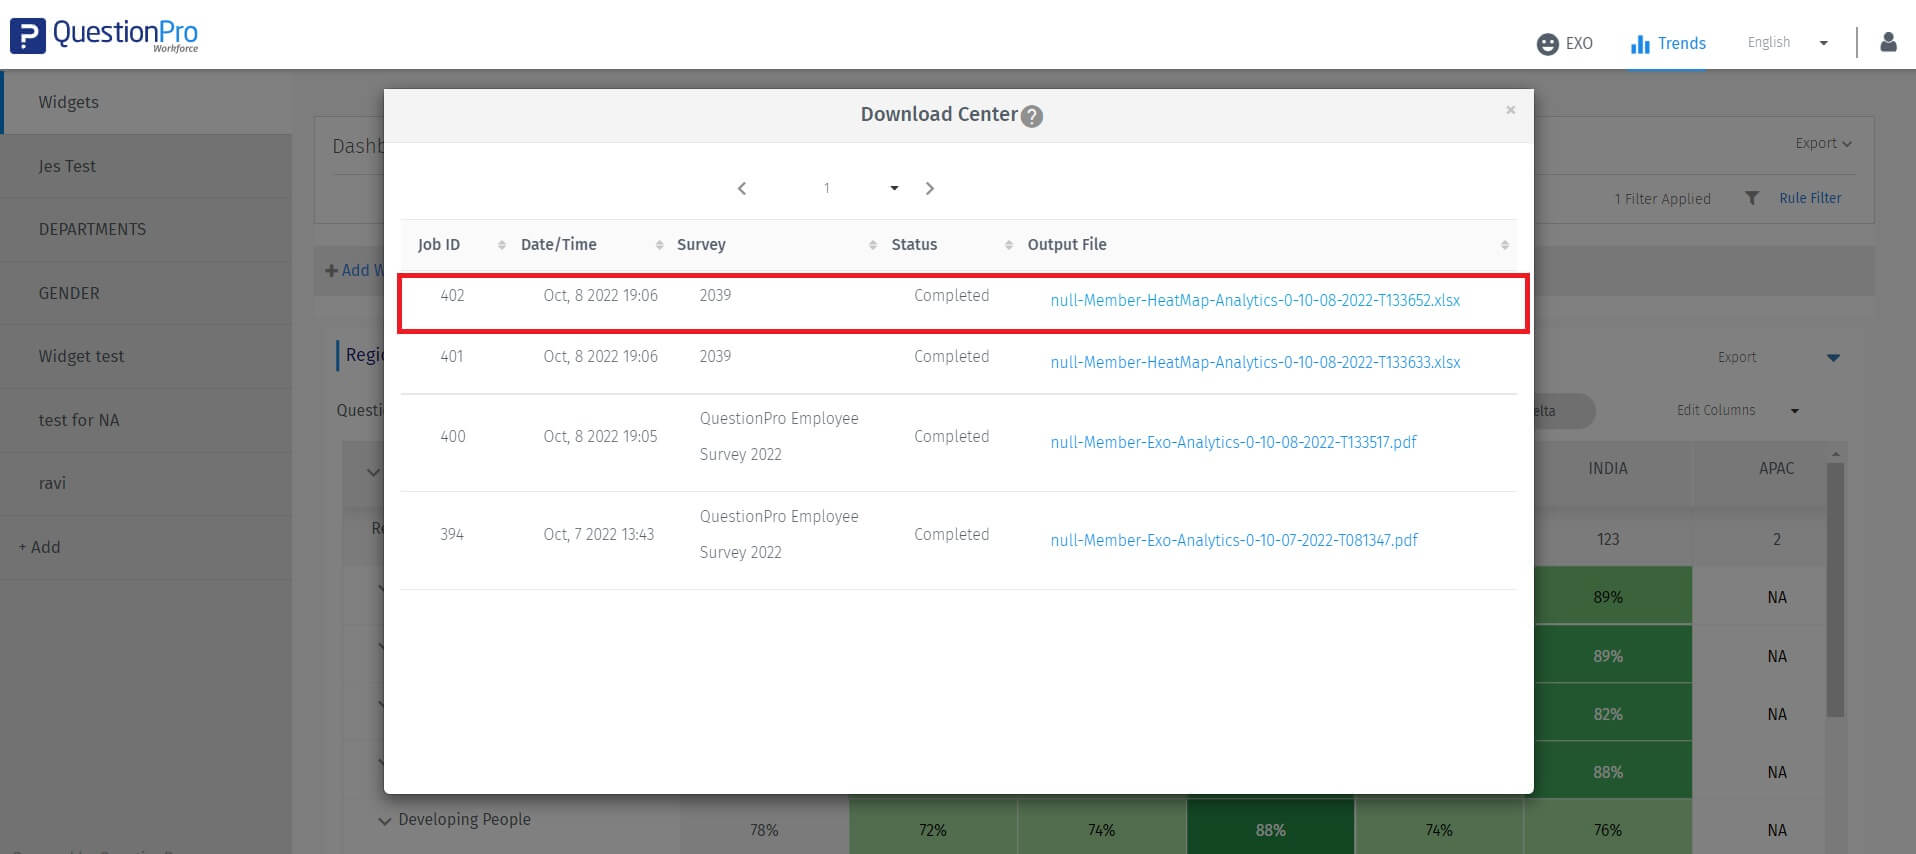Select Widget test in the sidebar

146,356
